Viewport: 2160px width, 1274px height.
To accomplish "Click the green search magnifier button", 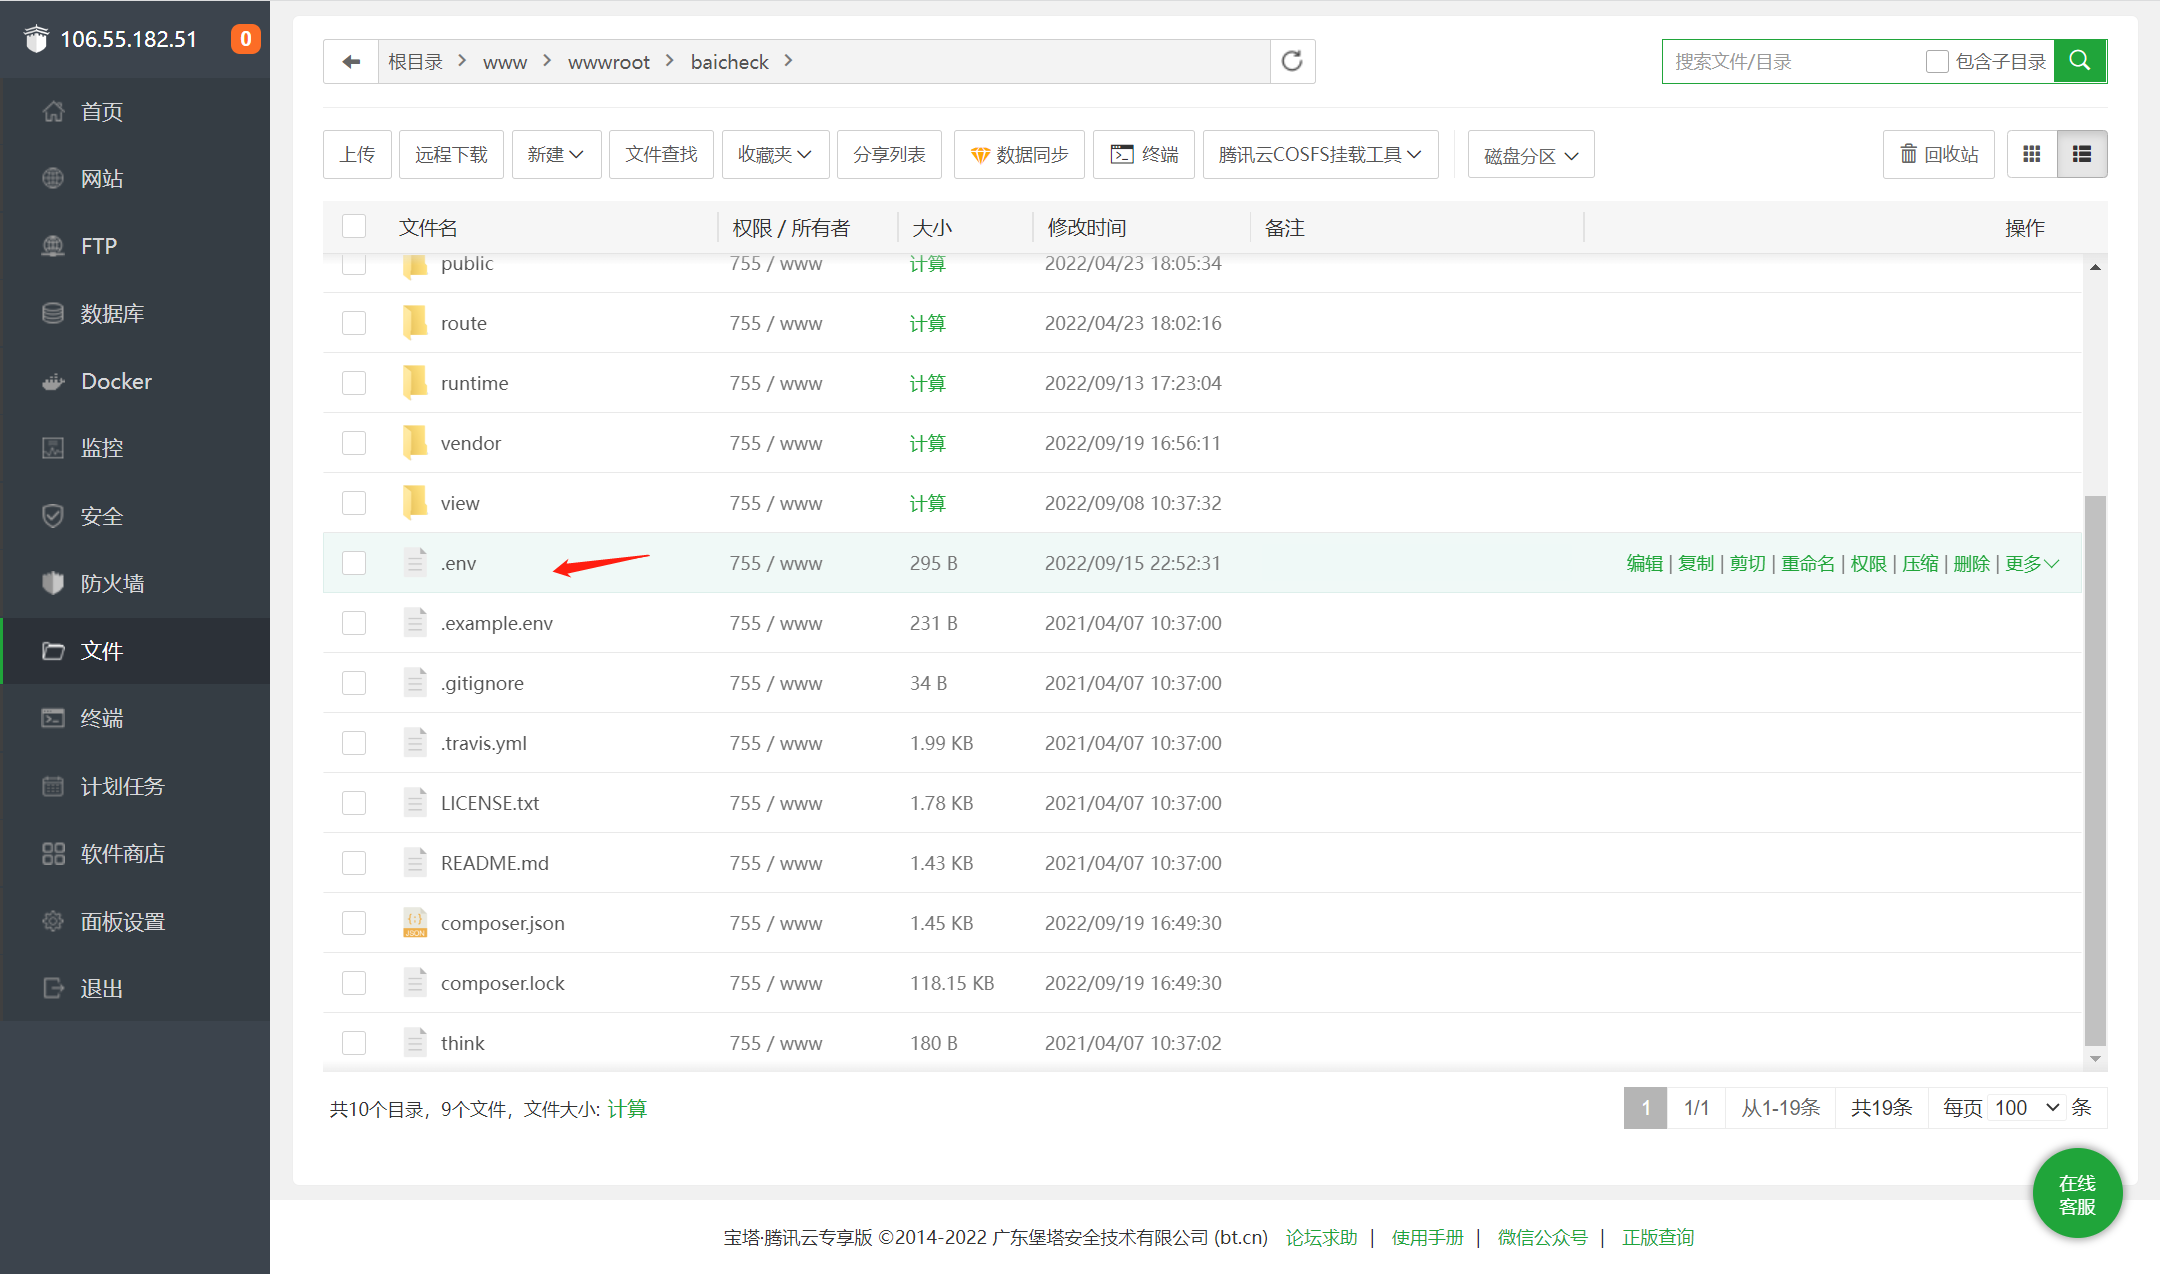I will tap(2080, 61).
